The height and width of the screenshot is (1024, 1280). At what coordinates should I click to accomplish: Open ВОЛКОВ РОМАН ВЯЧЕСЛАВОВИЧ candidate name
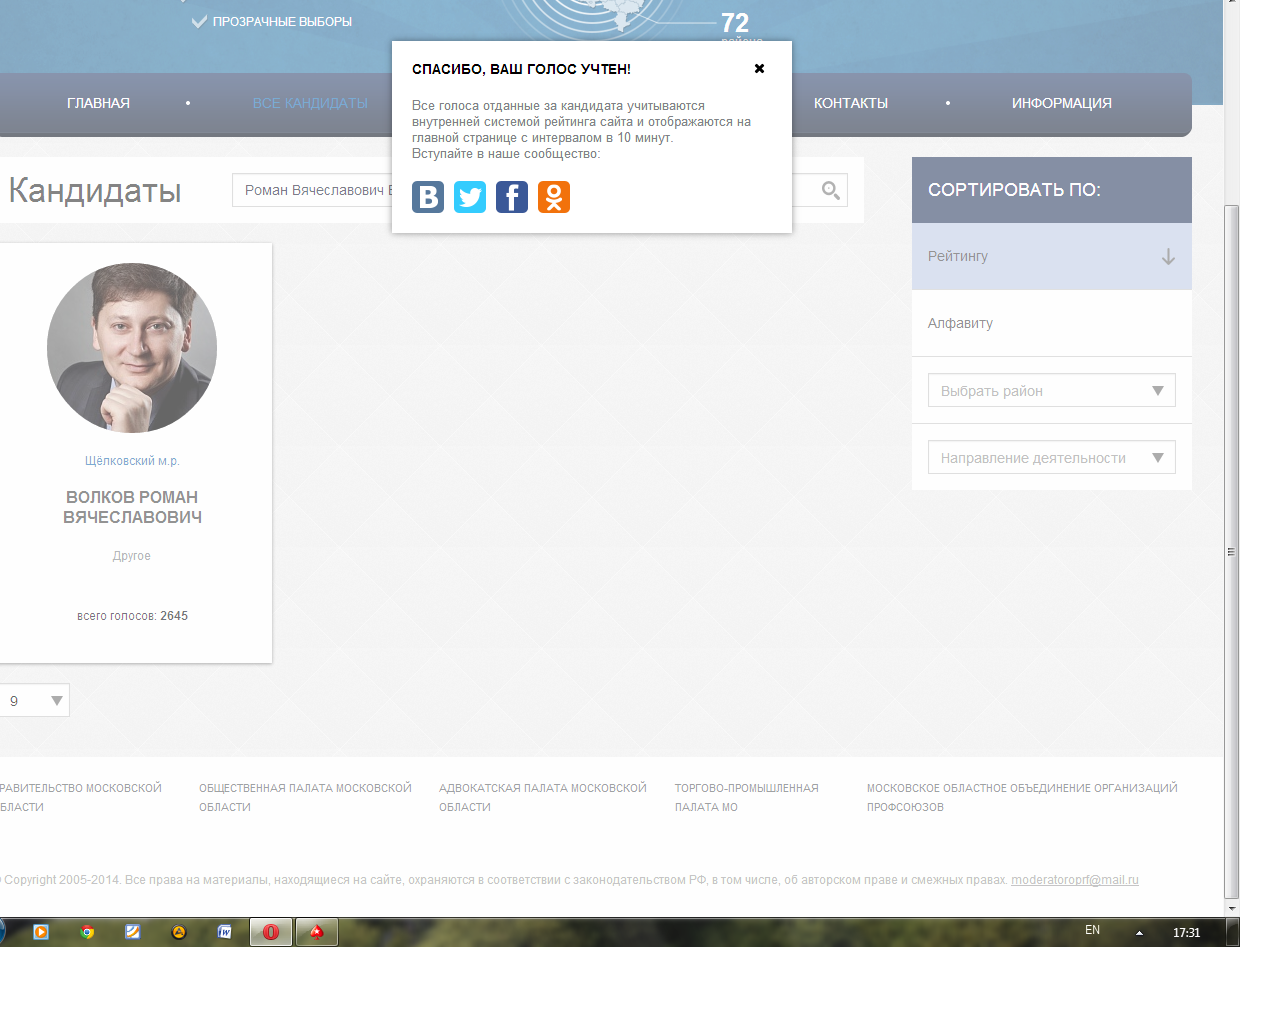(x=132, y=507)
